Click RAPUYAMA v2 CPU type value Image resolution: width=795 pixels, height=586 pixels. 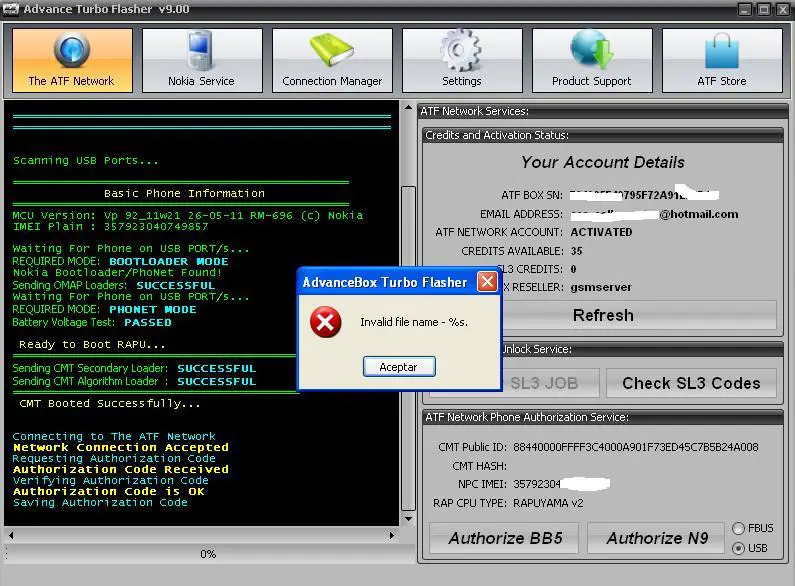tap(548, 503)
